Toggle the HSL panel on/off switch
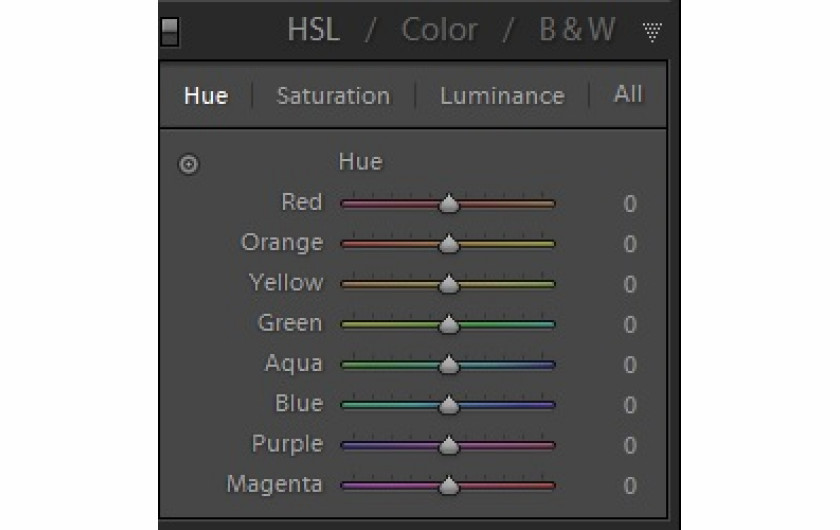The height and width of the screenshot is (530, 840). coord(170,32)
